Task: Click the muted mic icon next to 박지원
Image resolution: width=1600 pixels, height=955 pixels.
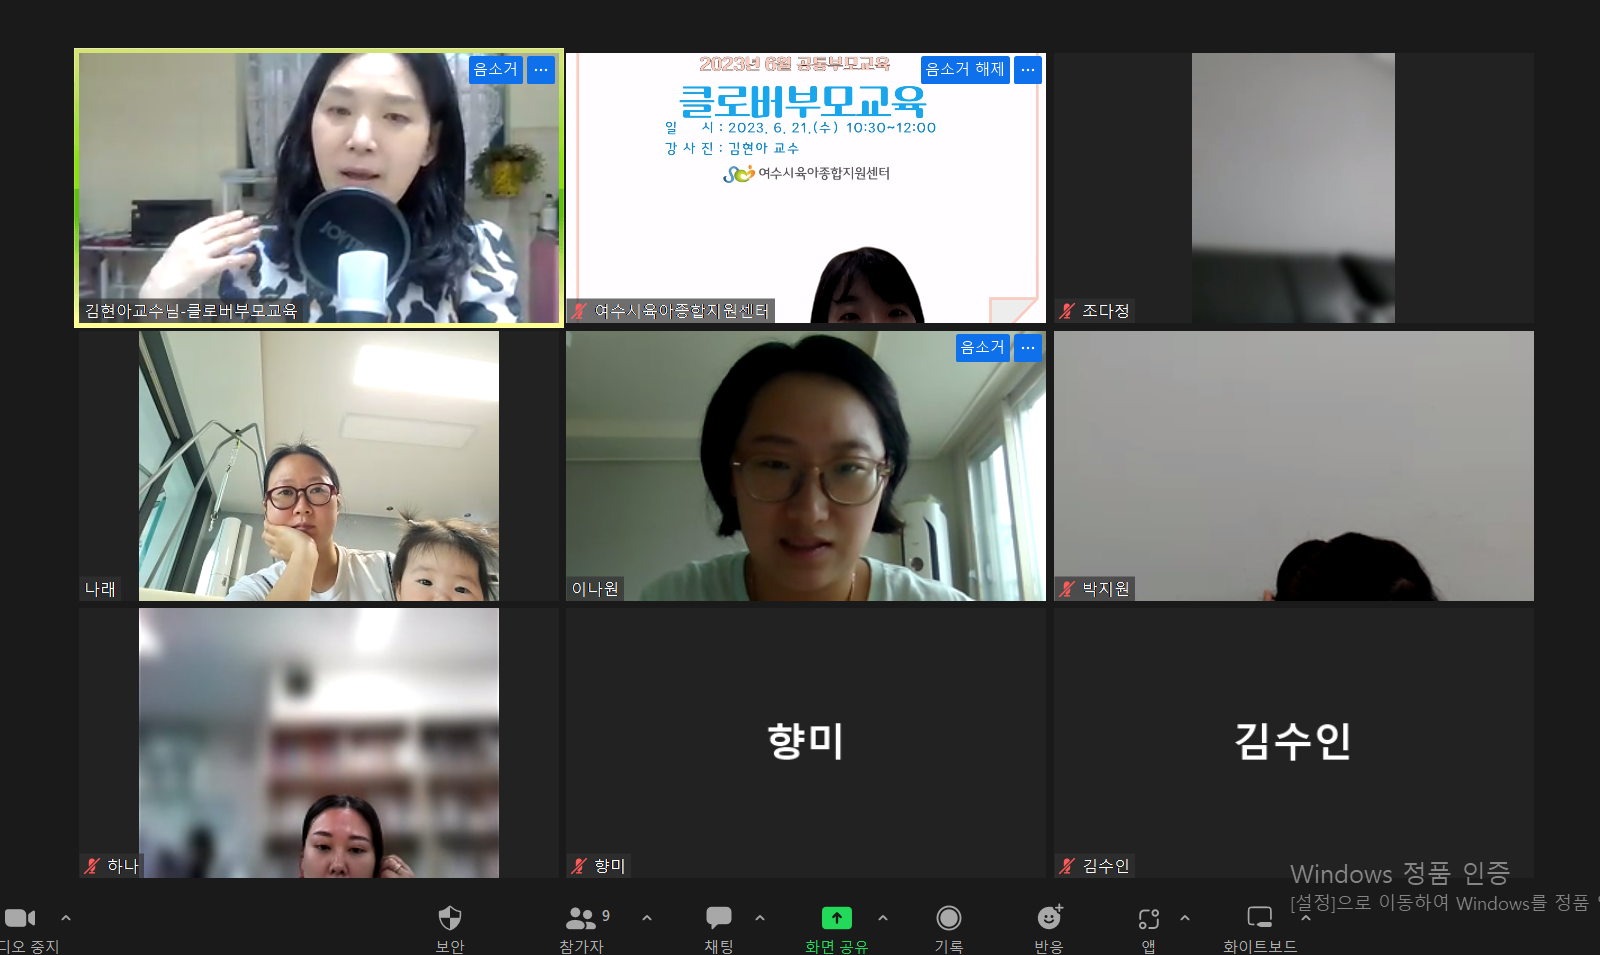Action: (1067, 589)
